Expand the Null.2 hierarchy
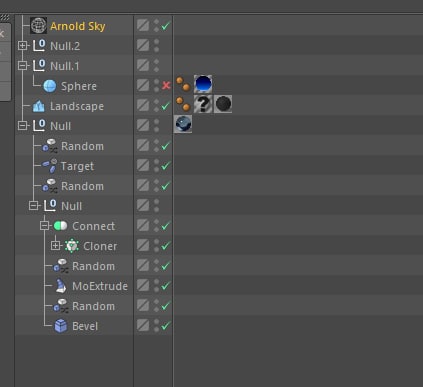 23,46
